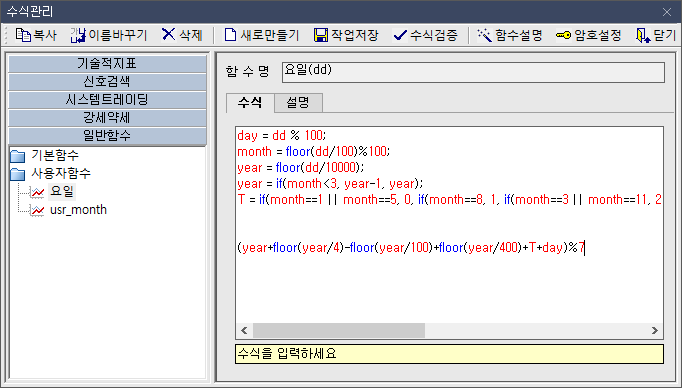The height and width of the screenshot is (388, 682).
Task: Click the line starting 'T = if(month==1'
Action: coord(449,200)
